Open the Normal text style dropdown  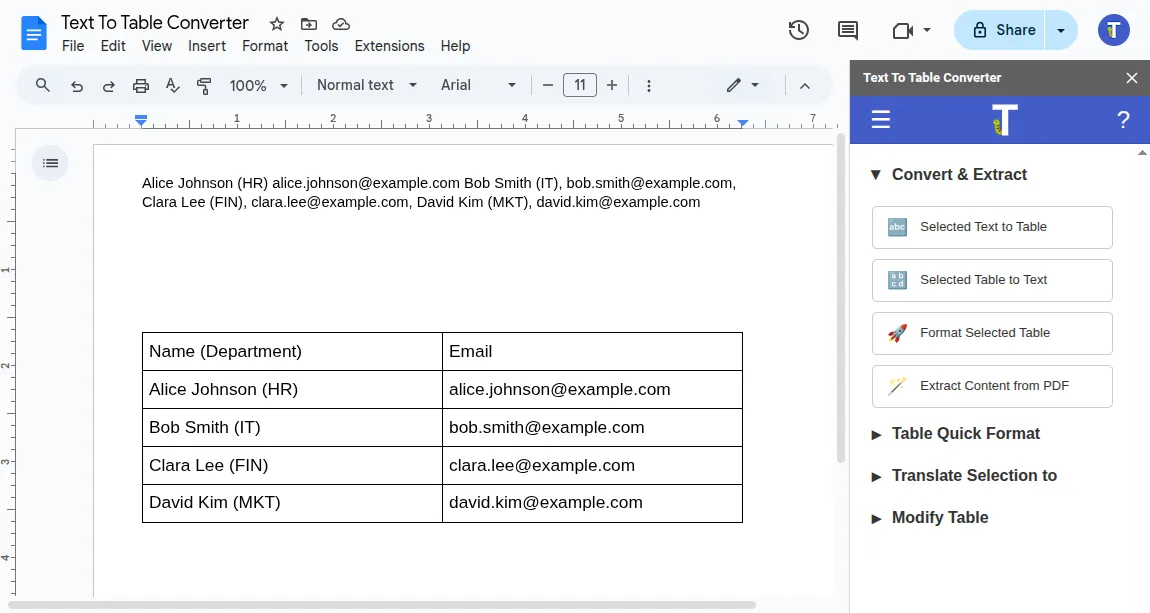coord(366,86)
